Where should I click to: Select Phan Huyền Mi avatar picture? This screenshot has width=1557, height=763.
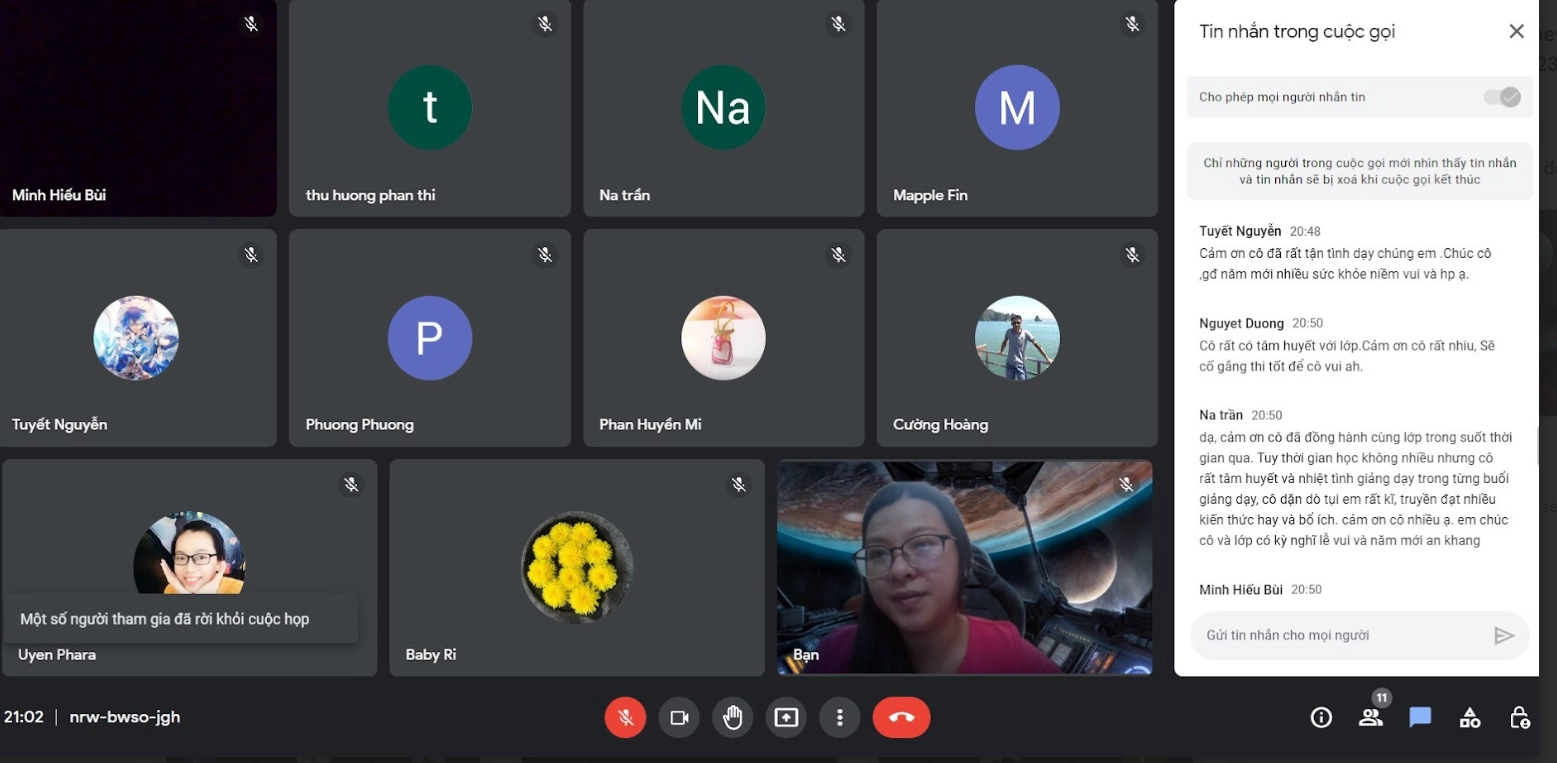(723, 338)
